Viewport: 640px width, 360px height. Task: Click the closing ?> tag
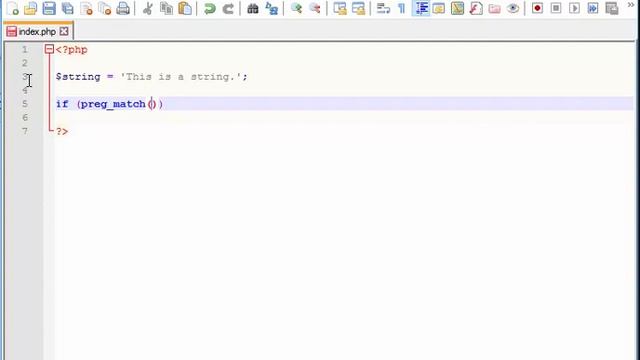point(62,131)
